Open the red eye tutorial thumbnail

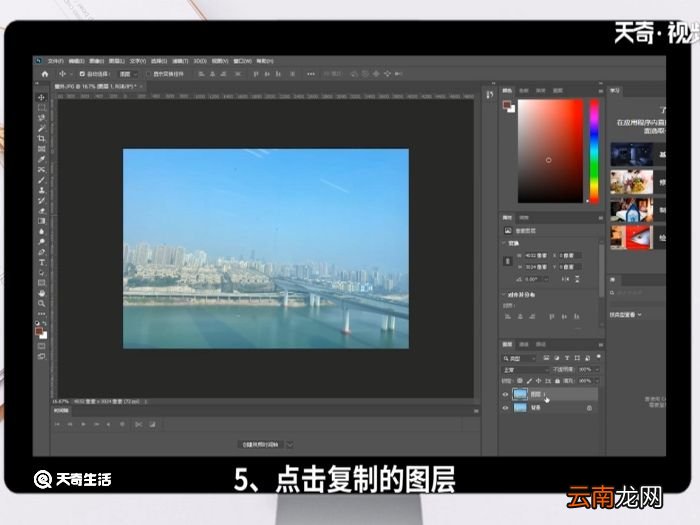632,238
